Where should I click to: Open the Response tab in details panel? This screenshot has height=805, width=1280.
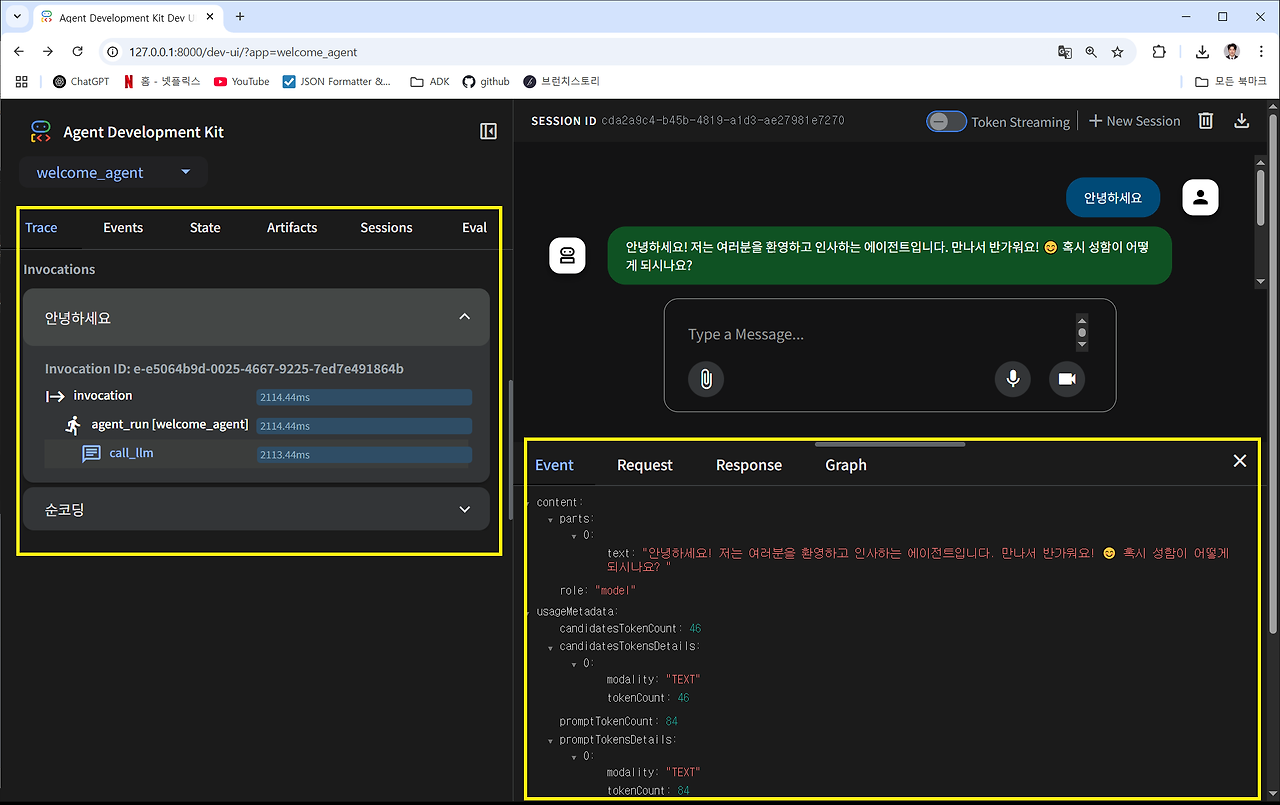[749, 465]
